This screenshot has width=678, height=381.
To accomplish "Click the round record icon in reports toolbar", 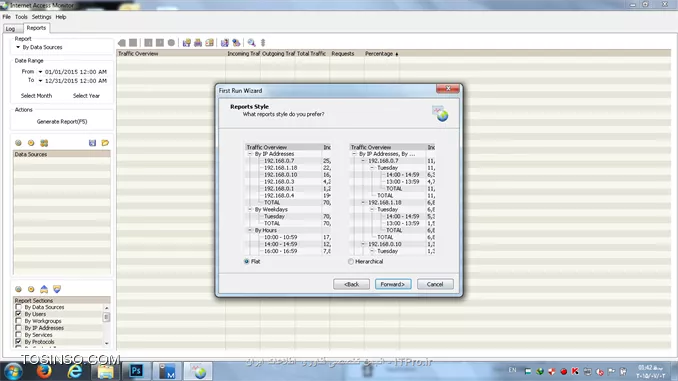I will click(171, 43).
